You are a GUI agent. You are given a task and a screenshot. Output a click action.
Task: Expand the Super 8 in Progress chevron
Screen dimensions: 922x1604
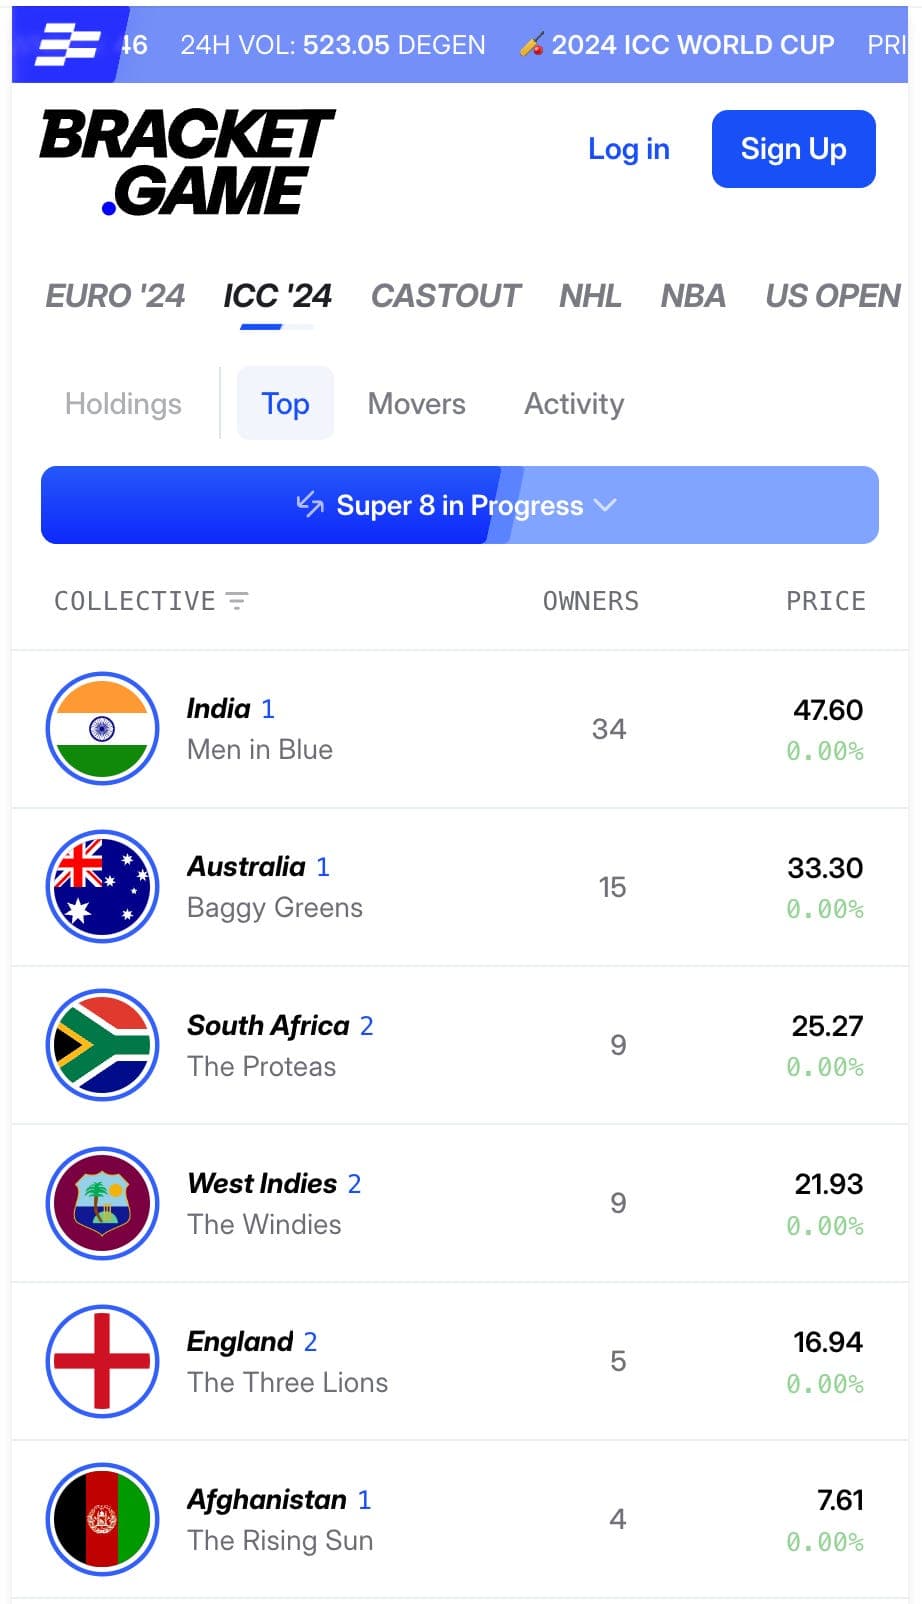click(x=605, y=505)
